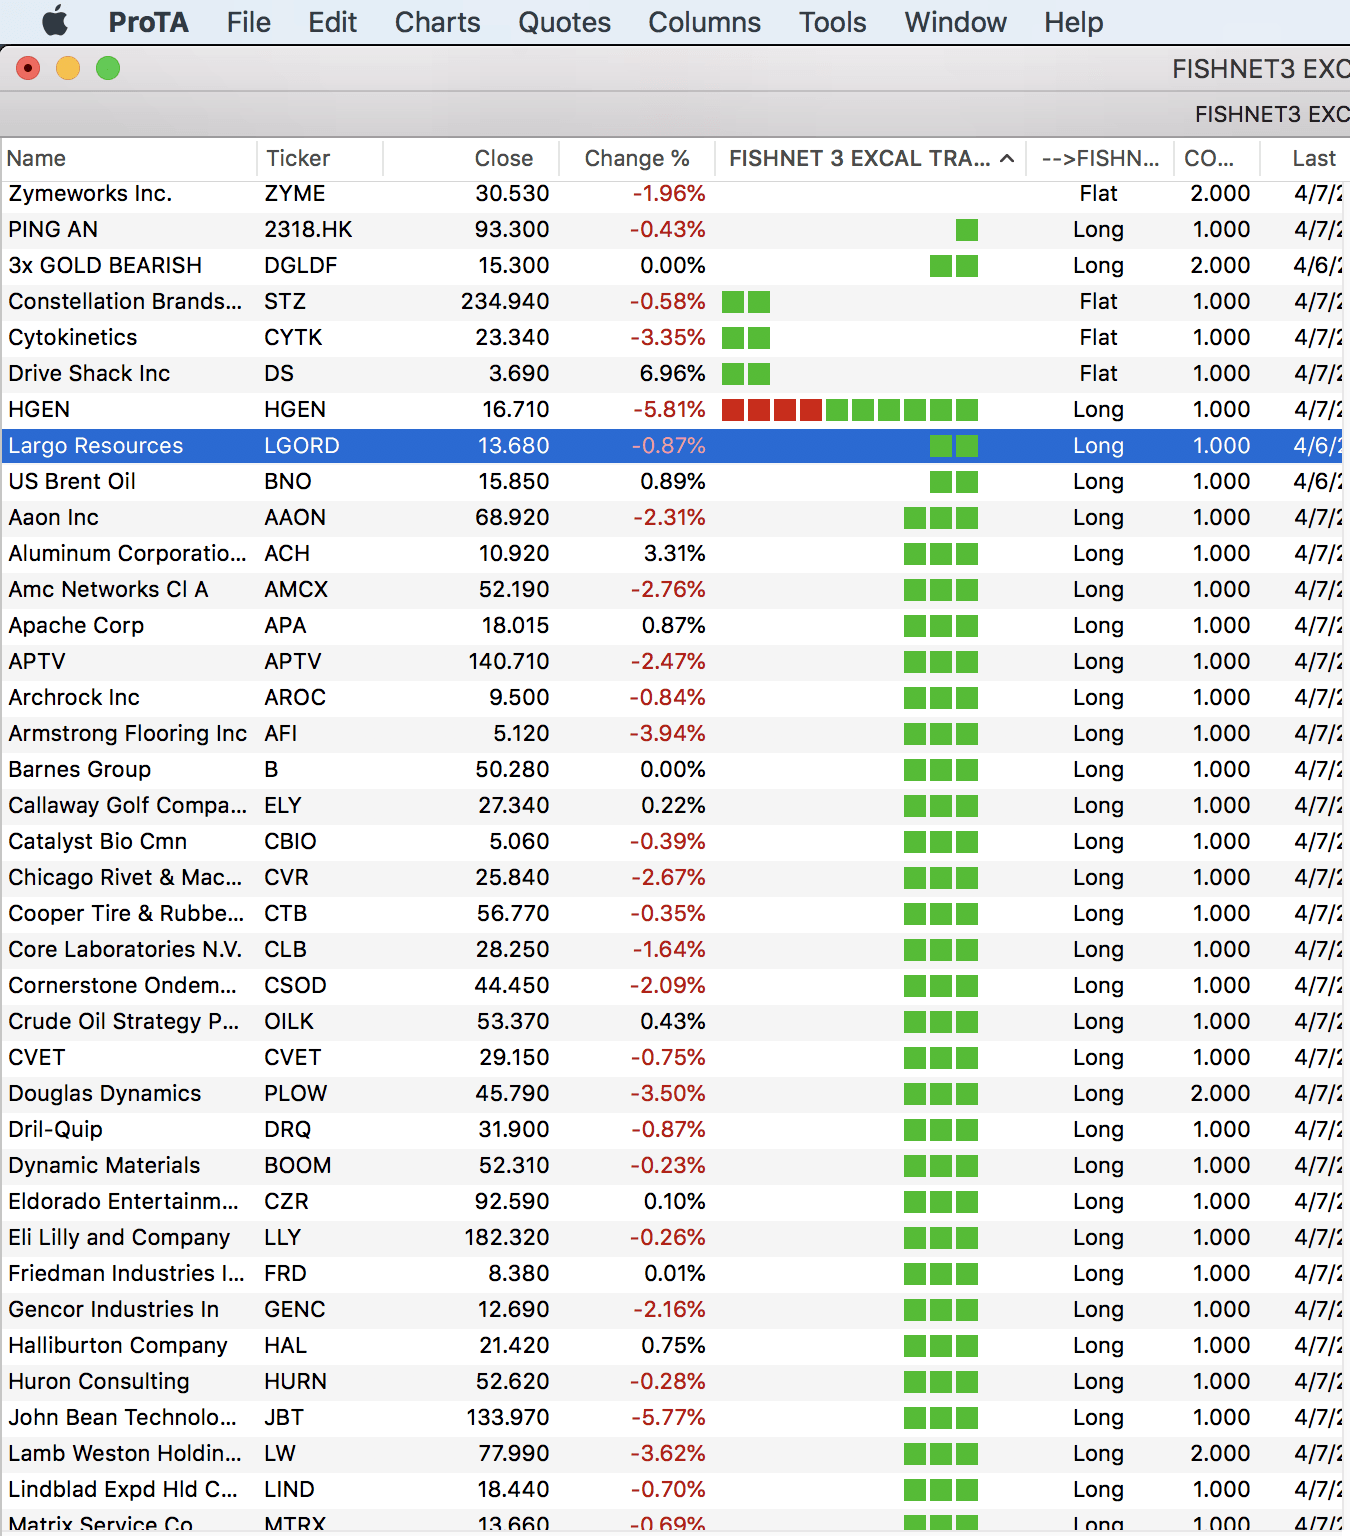Image resolution: width=1350 pixels, height=1536 pixels.
Task: Open the ProTA application menu
Action: click(x=148, y=22)
